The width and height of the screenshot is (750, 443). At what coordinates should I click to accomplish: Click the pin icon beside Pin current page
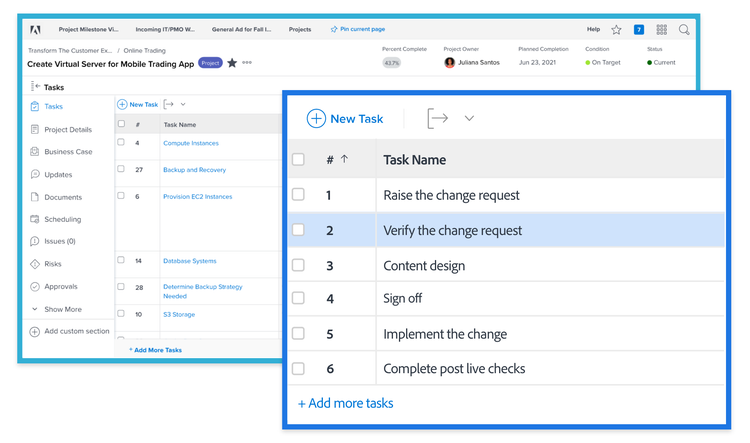tap(333, 29)
